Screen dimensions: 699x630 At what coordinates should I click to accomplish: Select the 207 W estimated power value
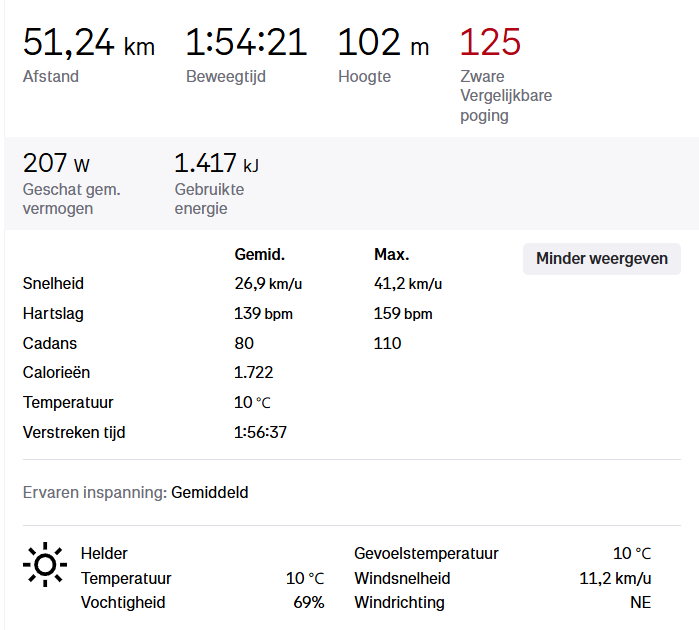click(56, 163)
